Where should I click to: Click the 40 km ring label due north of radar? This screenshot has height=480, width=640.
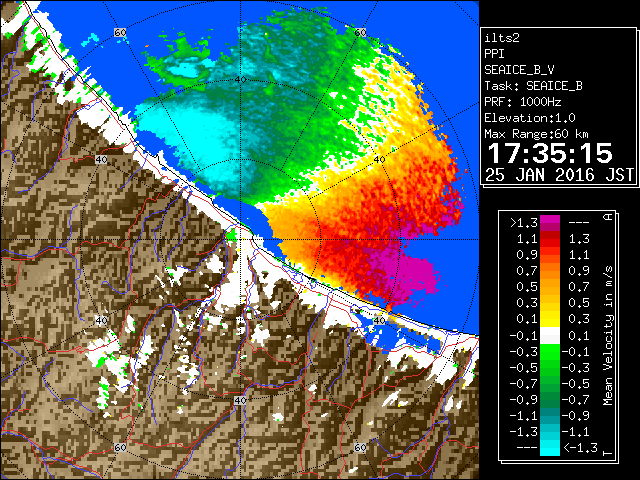(241, 80)
